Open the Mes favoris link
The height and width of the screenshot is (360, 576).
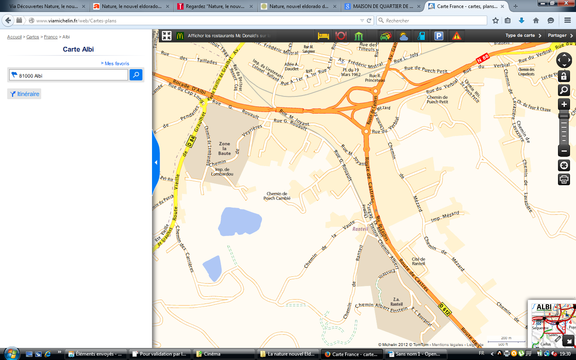coord(115,64)
